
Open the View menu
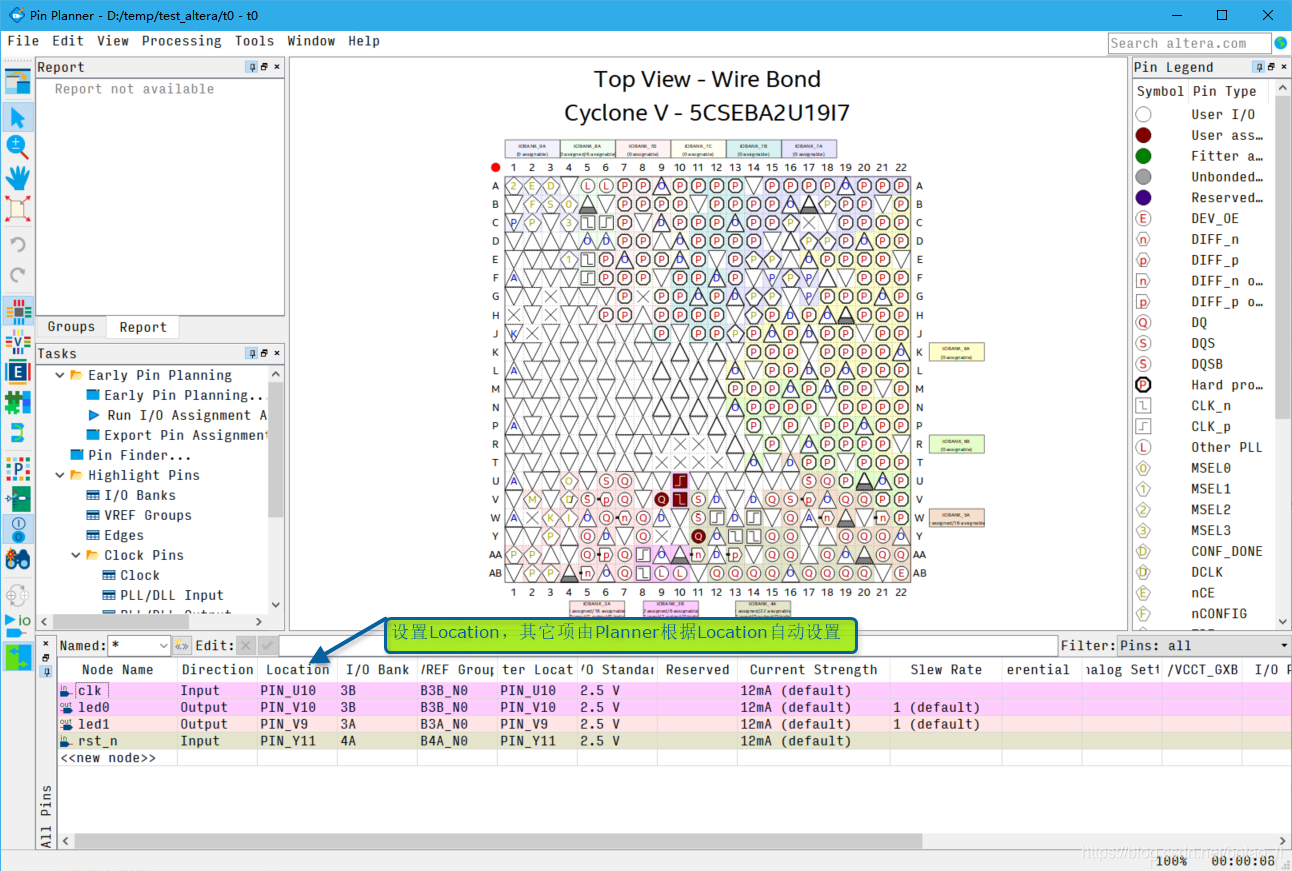113,41
